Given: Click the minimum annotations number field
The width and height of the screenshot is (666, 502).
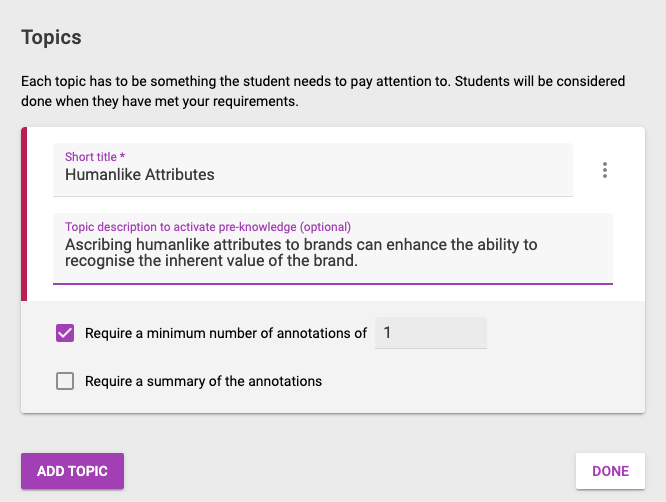Looking at the screenshot, I should pos(431,333).
